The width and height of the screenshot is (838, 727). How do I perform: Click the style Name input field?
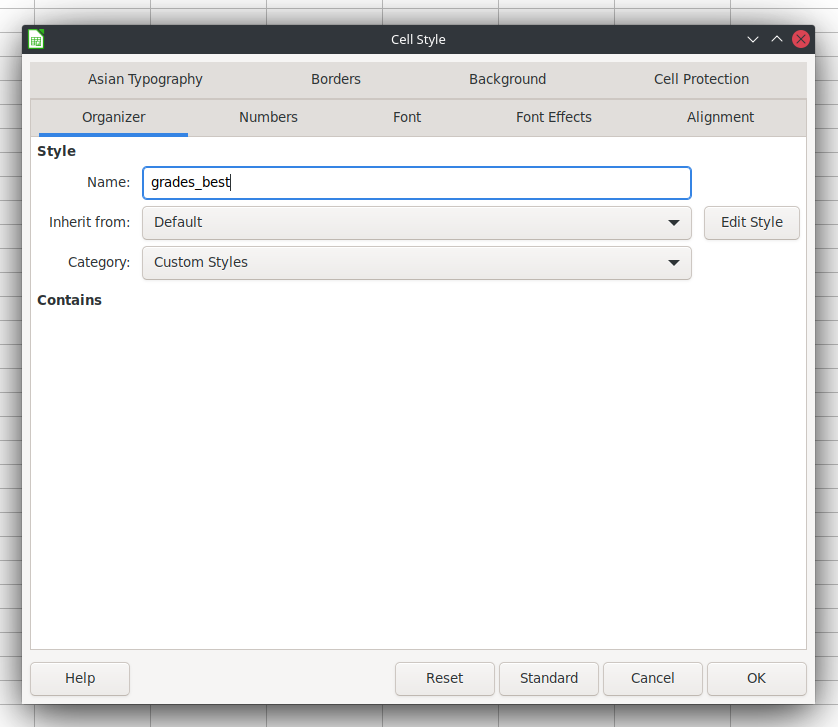tap(417, 183)
